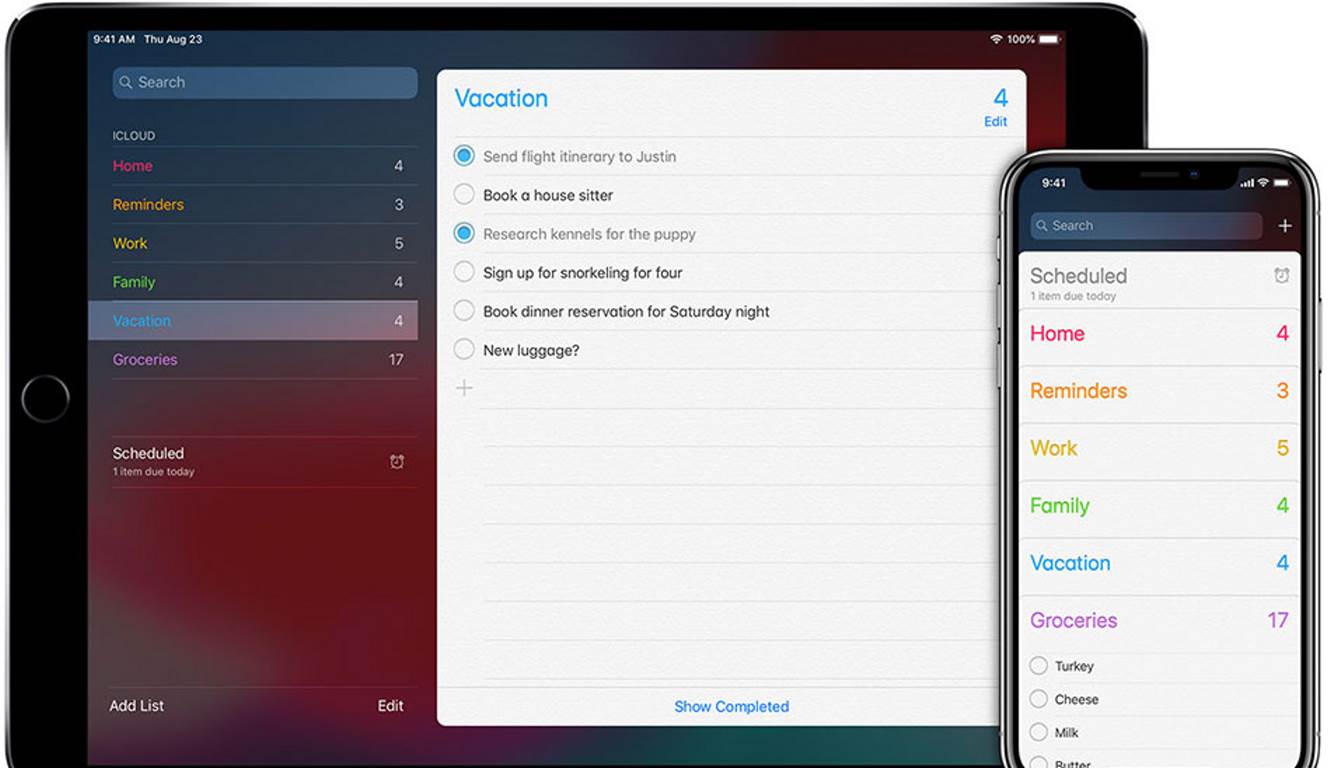Tap Show Completed at bottom of Vacation list
1331x768 pixels.
(731, 706)
